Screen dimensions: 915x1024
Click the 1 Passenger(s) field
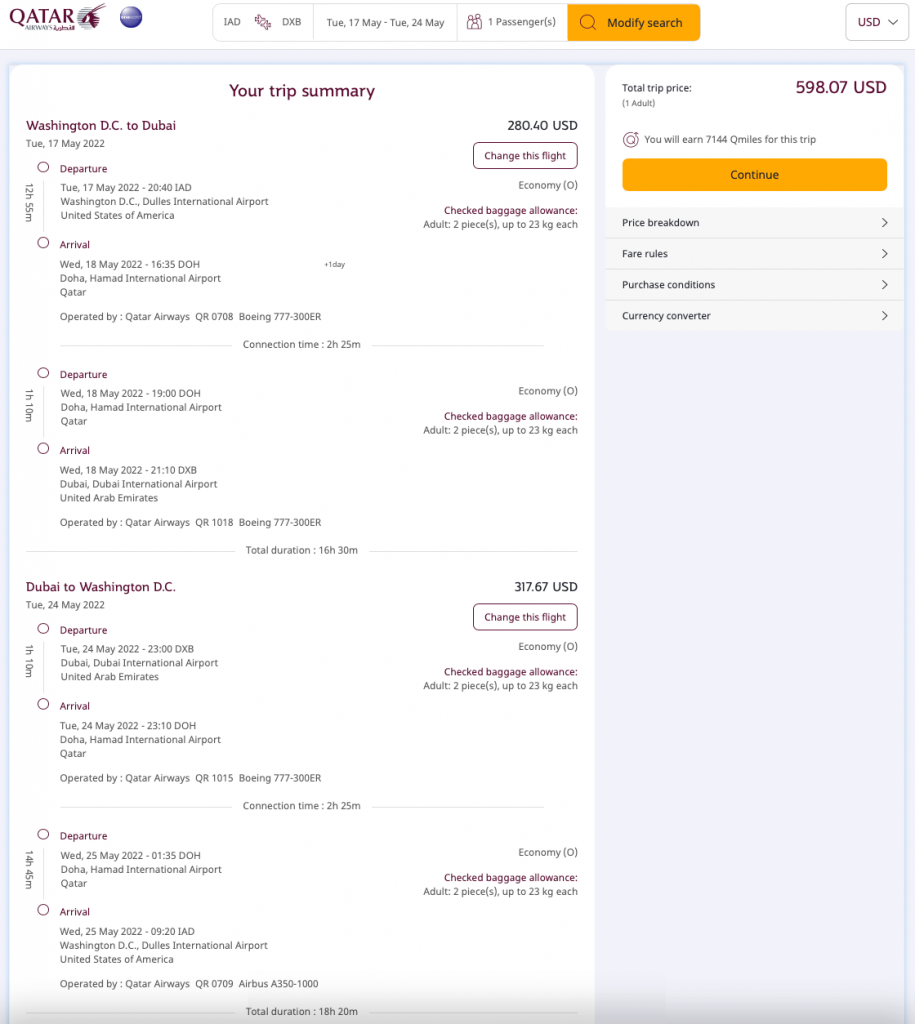coord(521,22)
